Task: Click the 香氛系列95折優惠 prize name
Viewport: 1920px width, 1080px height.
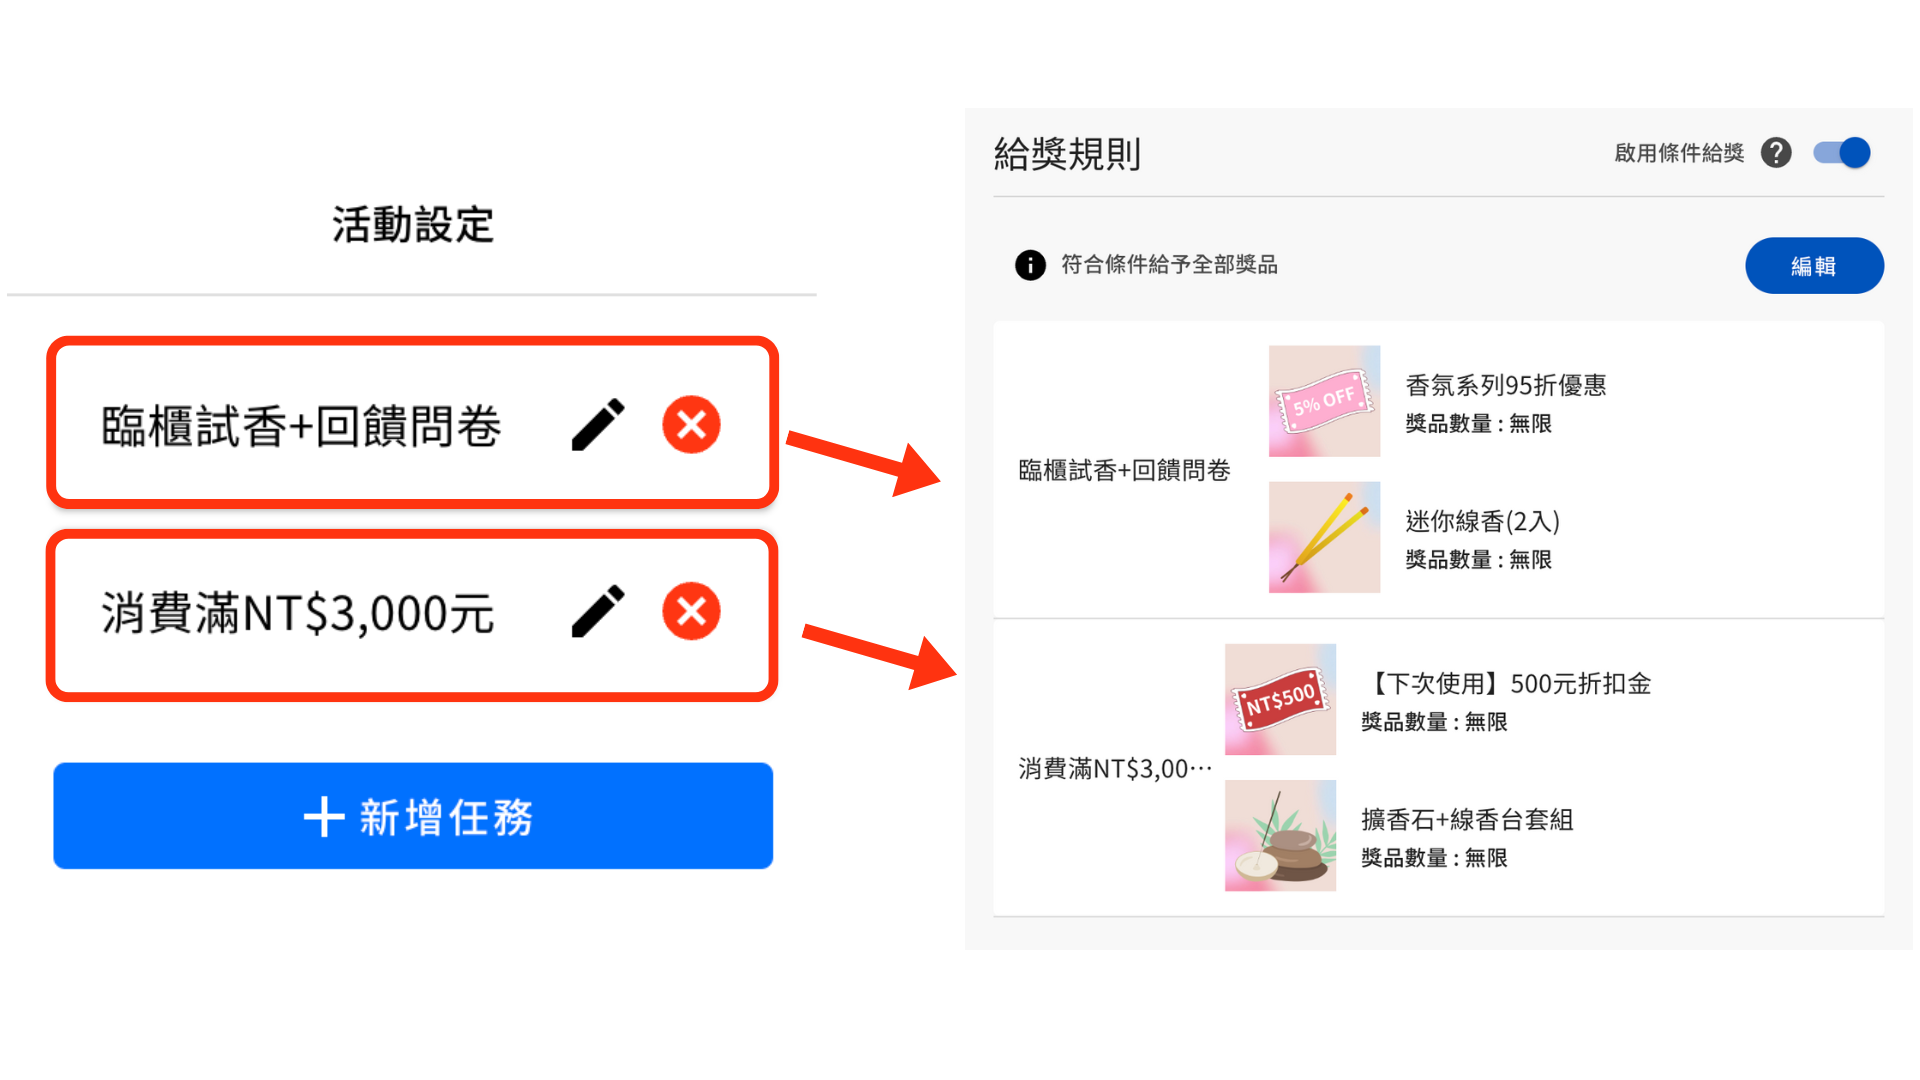Action: pos(1505,385)
